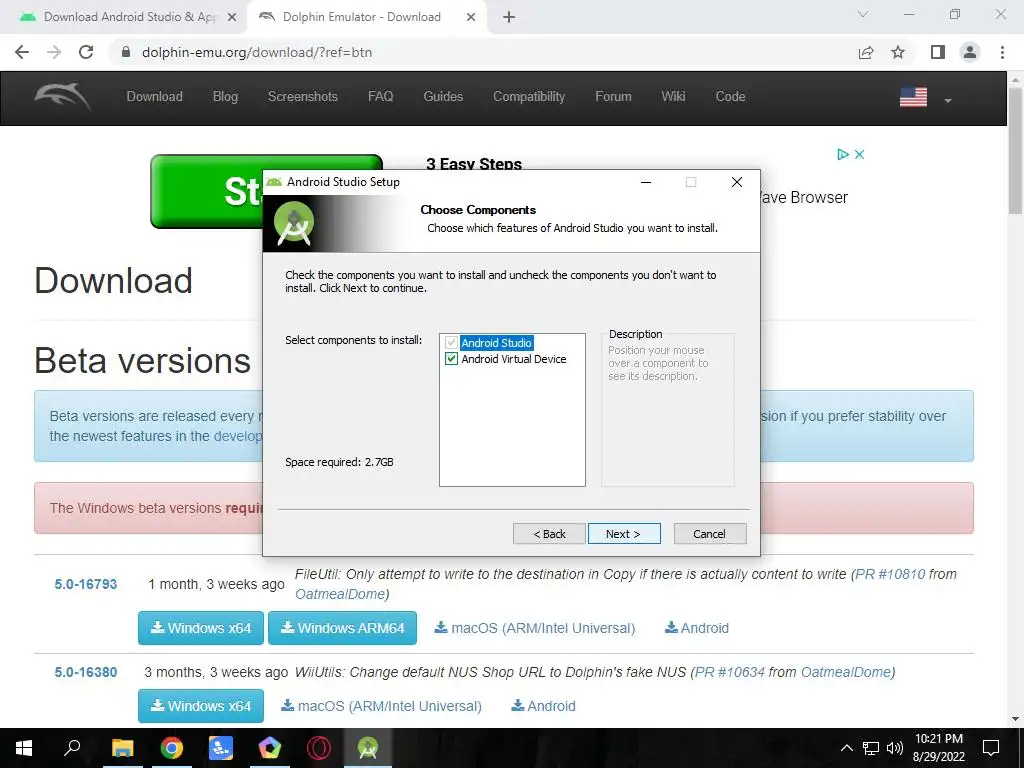Open the Download nav menu item
1024x768 pixels.
[154, 97]
